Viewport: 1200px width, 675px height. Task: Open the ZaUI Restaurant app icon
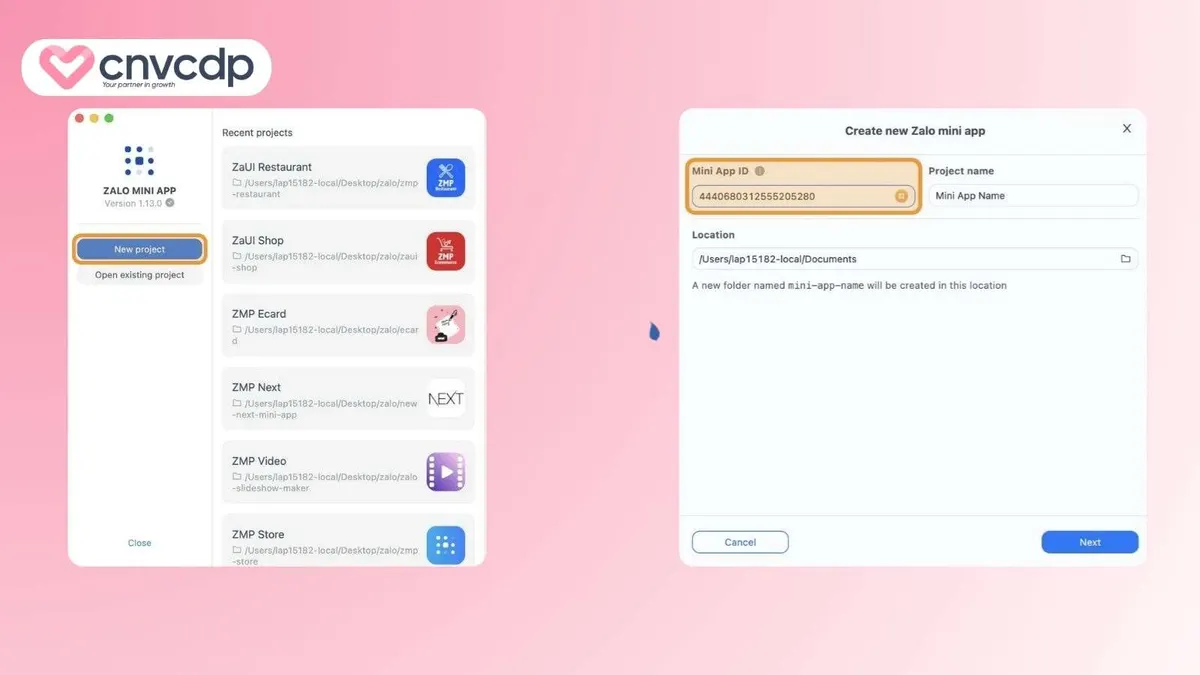coord(446,178)
